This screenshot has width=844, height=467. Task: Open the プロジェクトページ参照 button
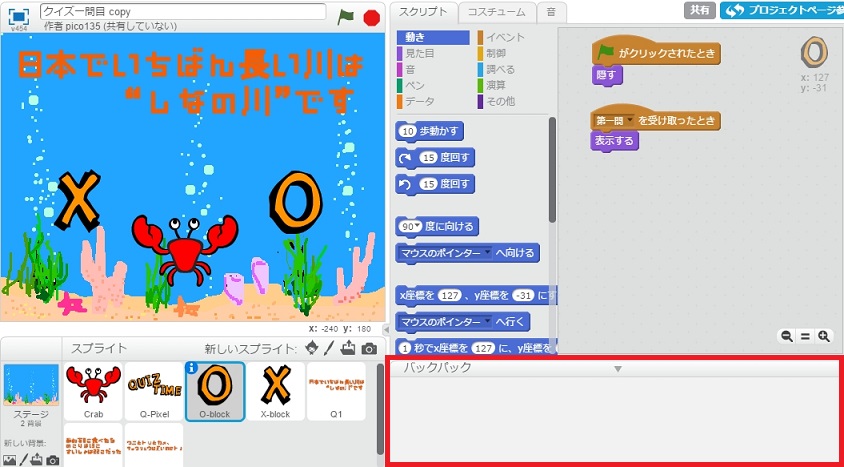782,10
